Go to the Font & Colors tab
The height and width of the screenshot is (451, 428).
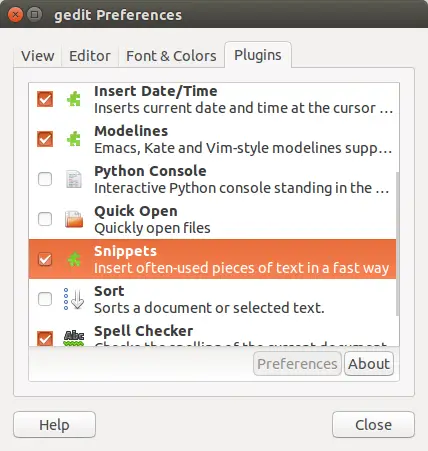171,56
